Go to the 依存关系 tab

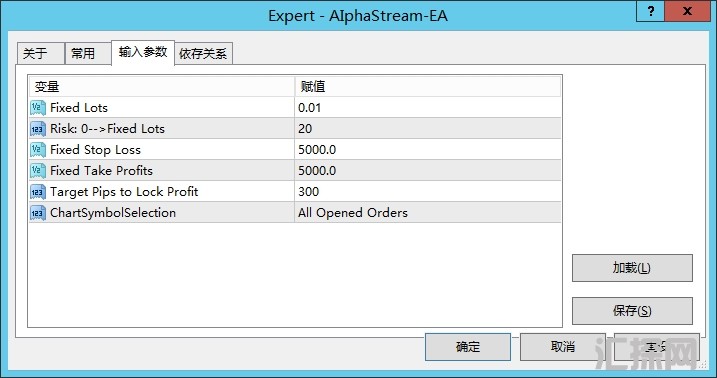[203, 53]
